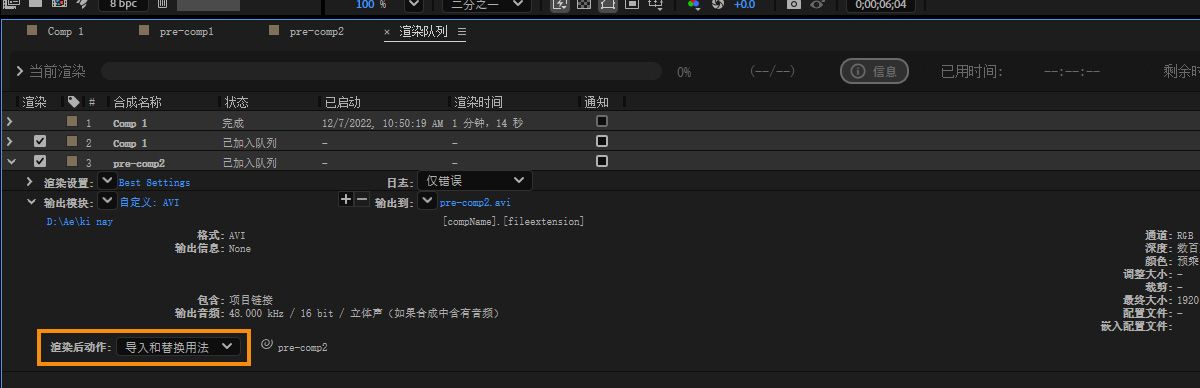This screenshot has height=388, width=1200.
Task: Click the trash icon beside 8 bpc
Action: [162, 4]
